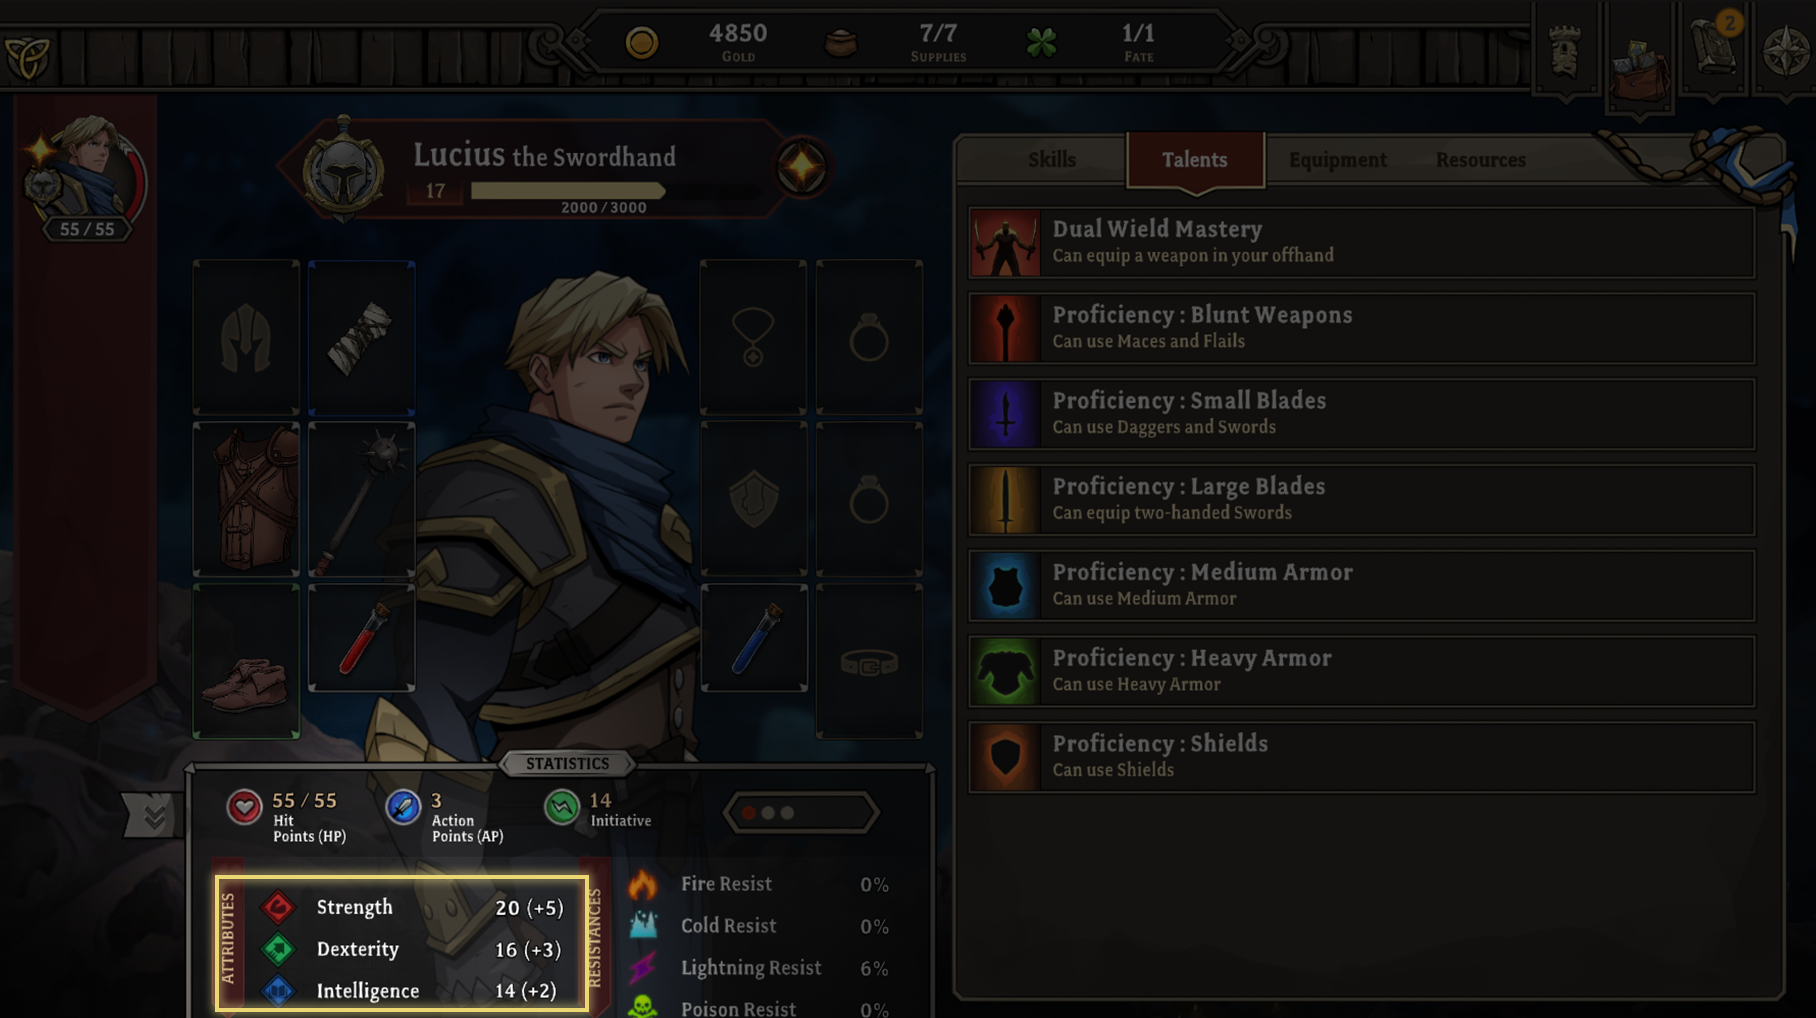Click the boots equipment slot
This screenshot has height=1018, width=1816.
coord(246,661)
